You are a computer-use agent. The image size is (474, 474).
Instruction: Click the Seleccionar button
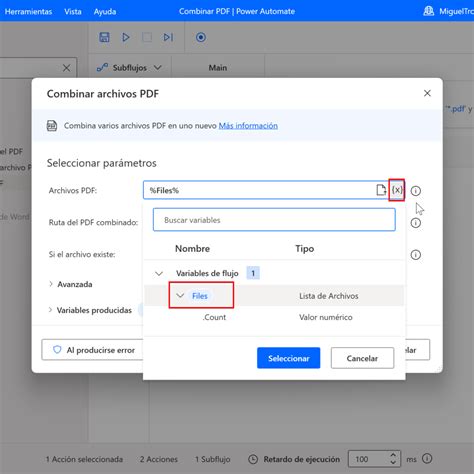(x=289, y=358)
